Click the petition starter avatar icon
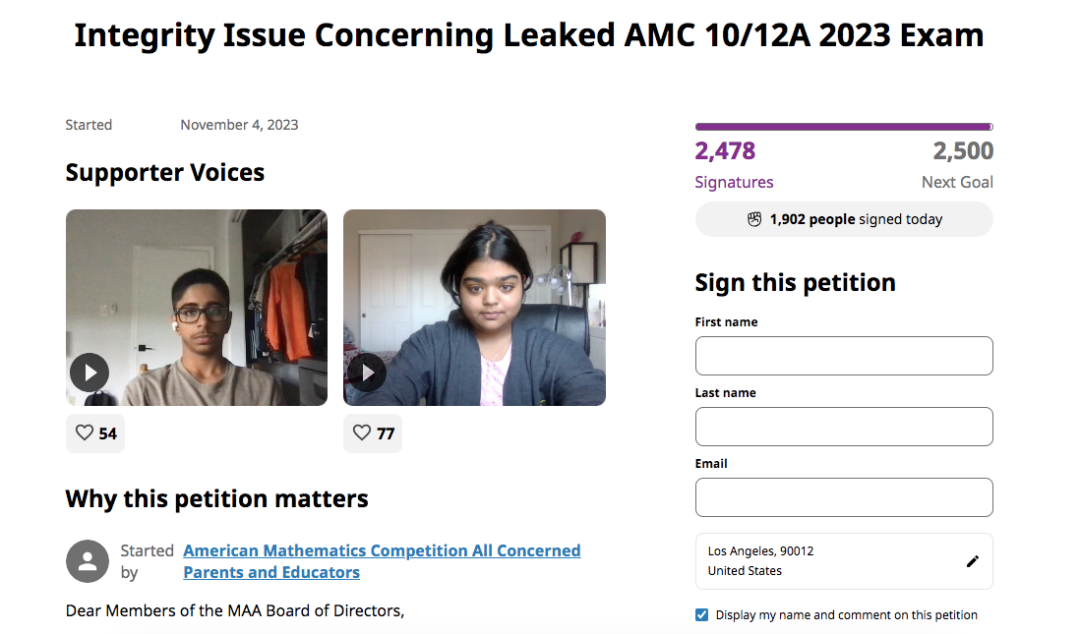 click(87, 561)
